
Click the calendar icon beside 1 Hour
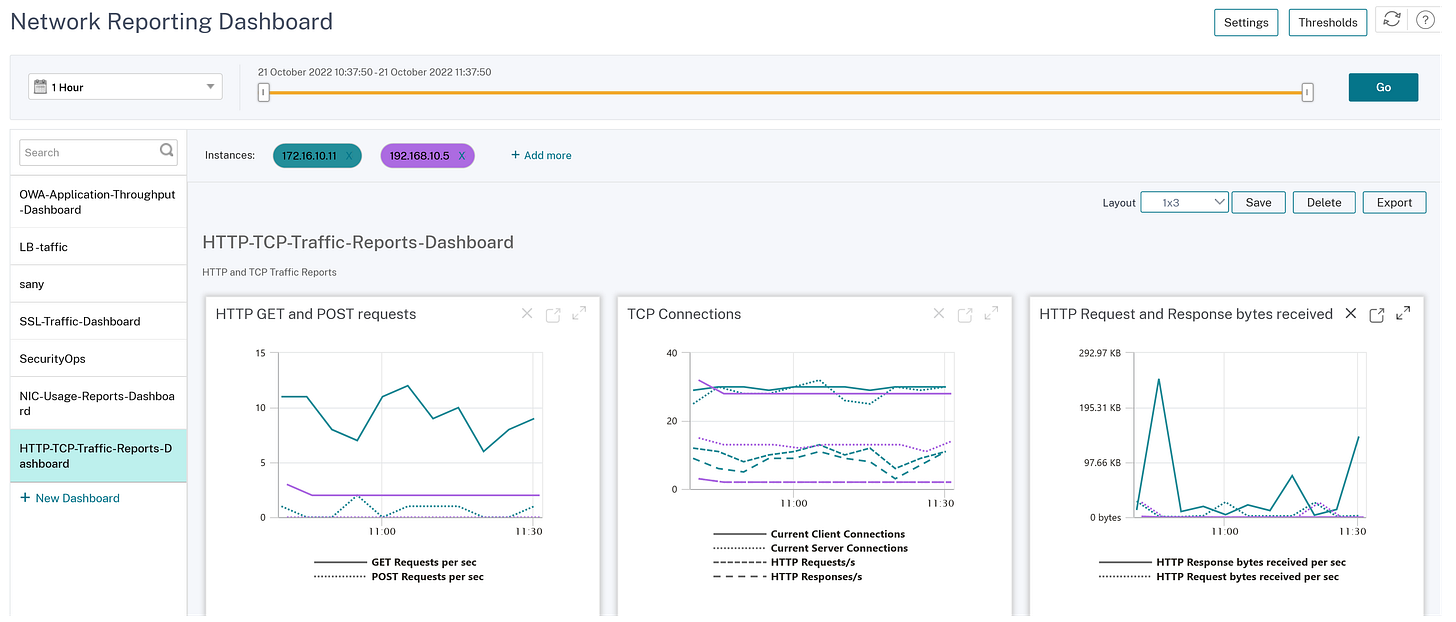click(40, 87)
